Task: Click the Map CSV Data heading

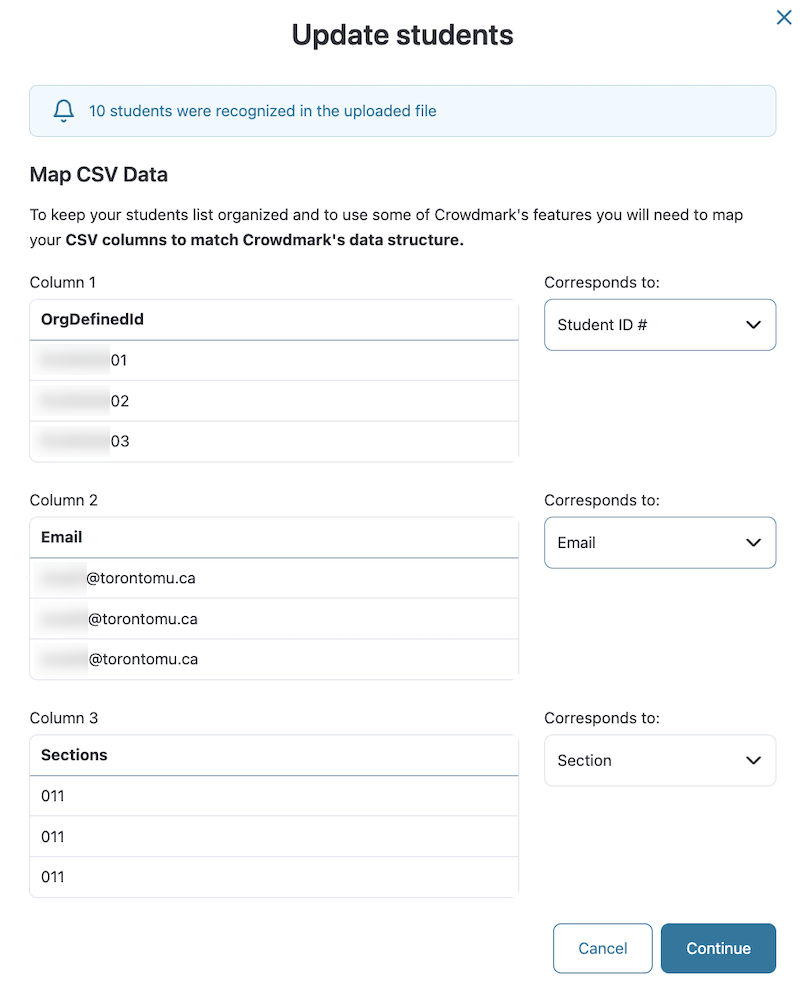Action: [99, 175]
